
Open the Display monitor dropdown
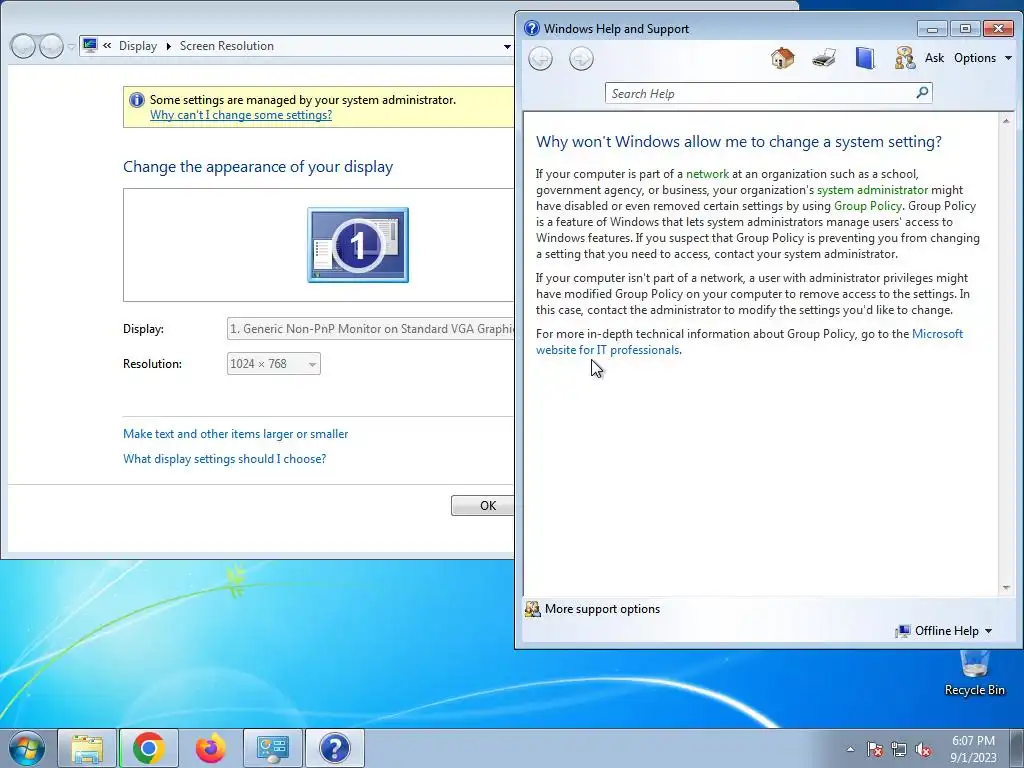pos(370,328)
